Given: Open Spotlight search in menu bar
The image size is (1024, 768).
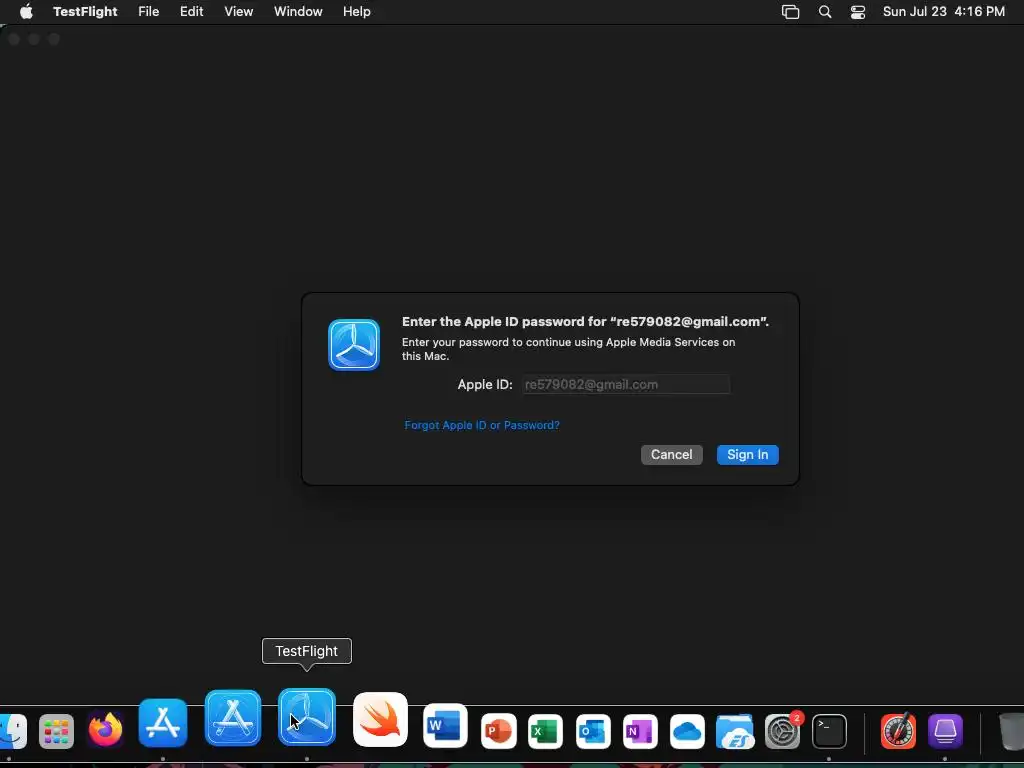Looking at the screenshot, I should pyautogui.click(x=825, y=11).
